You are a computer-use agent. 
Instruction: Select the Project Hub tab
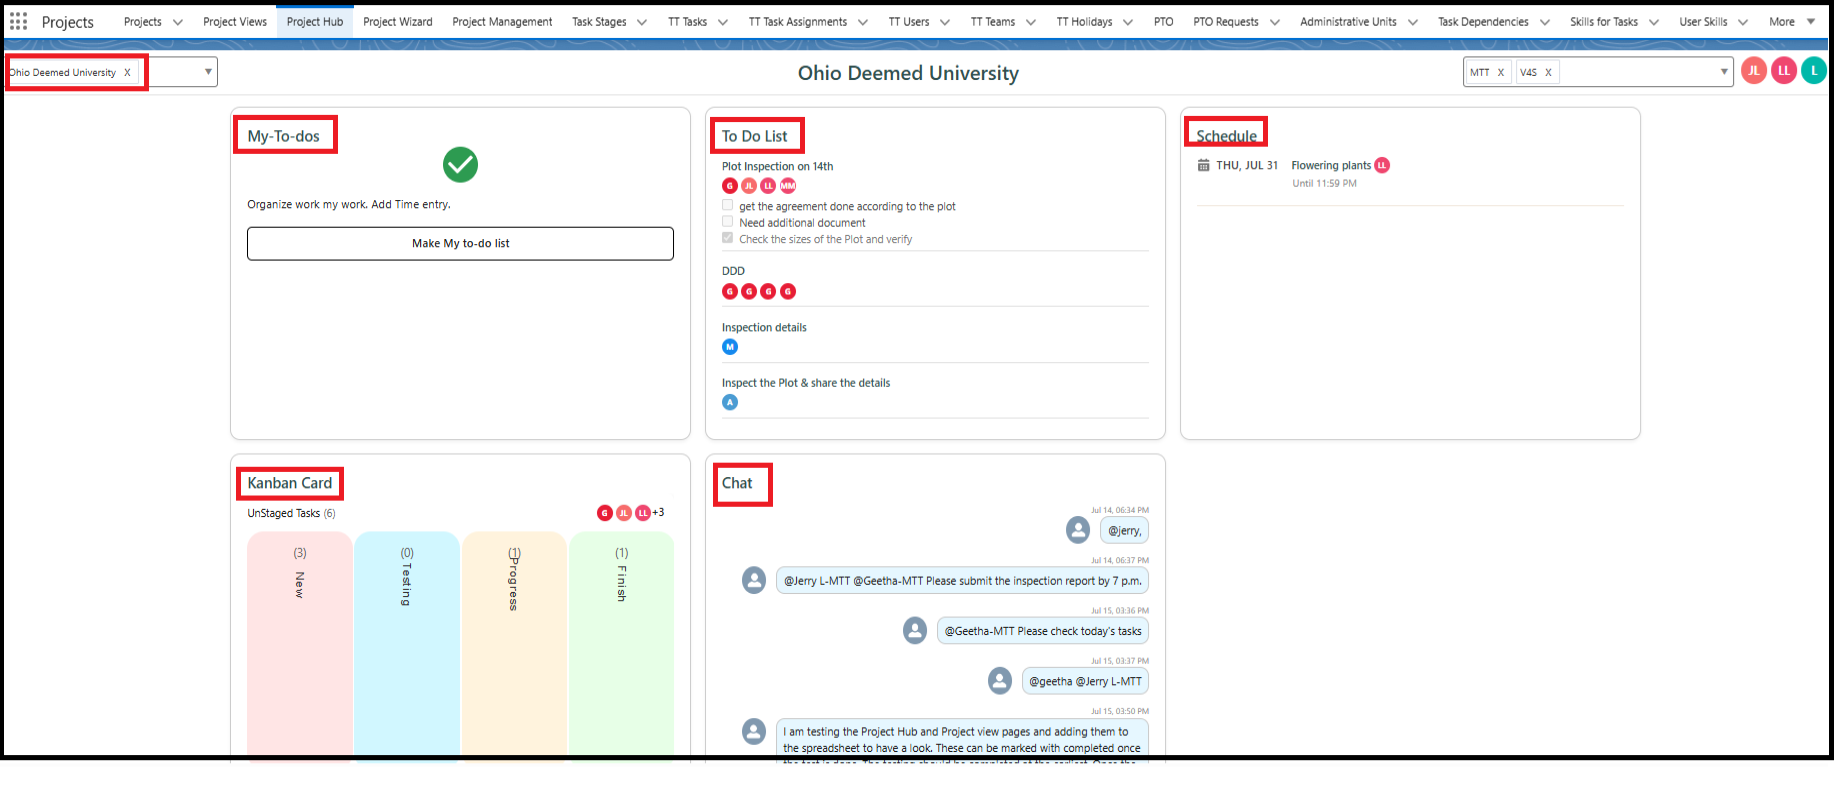315,22
